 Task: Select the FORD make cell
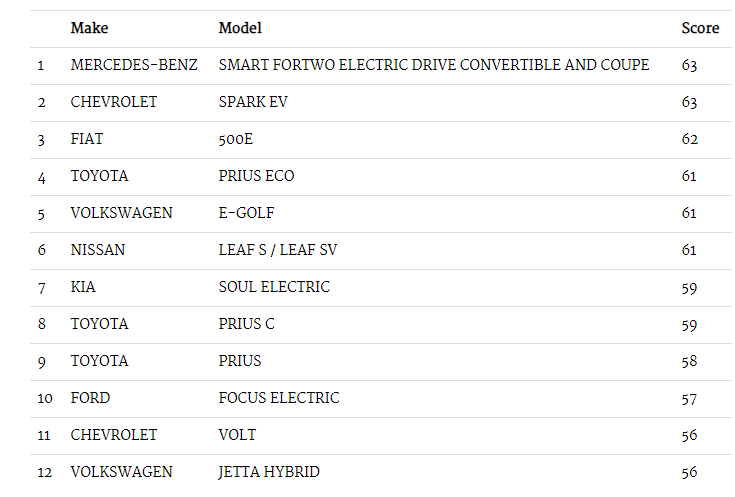point(90,398)
